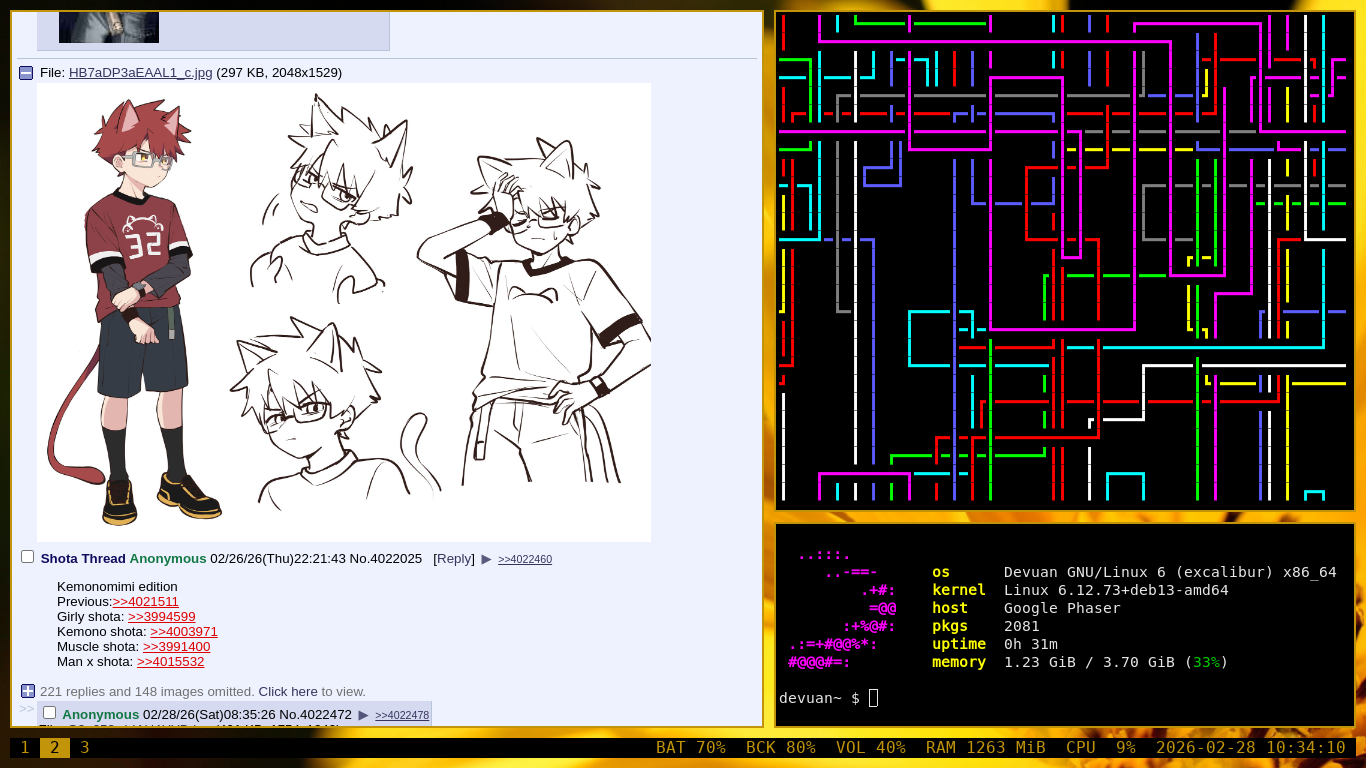The image size is (1366, 768).
Task: Focus the colorful pipes animation terminal window
Action: pyautogui.click(x=1065, y=260)
